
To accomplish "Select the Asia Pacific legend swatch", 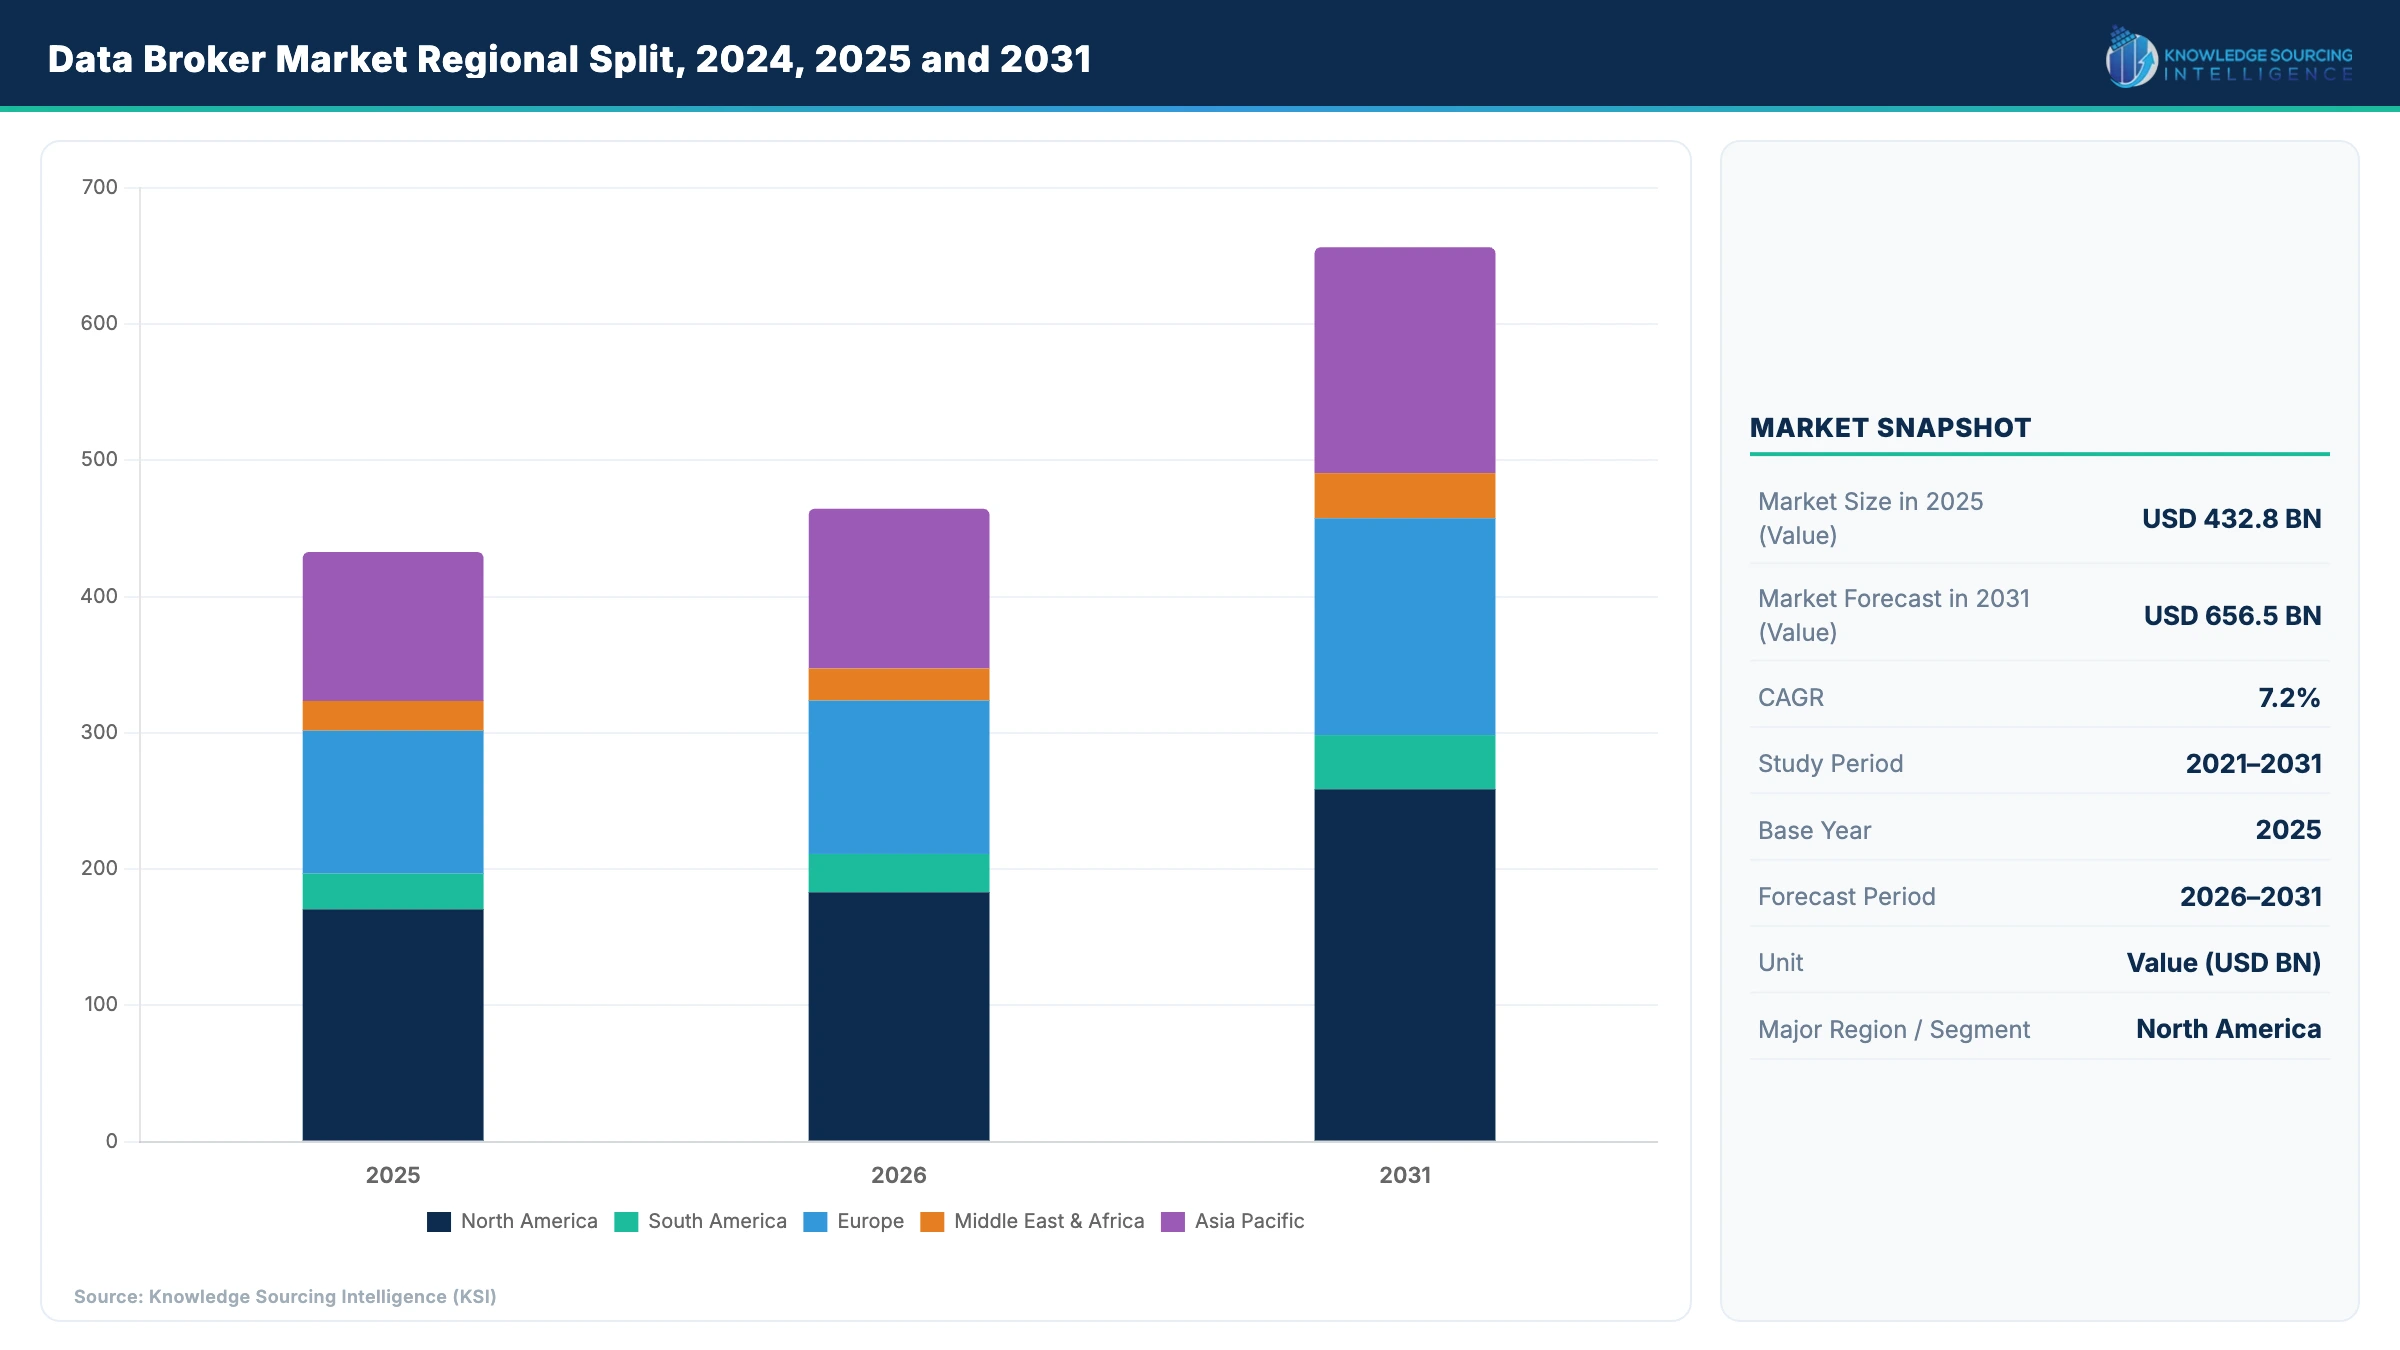I will (x=1170, y=1221).
